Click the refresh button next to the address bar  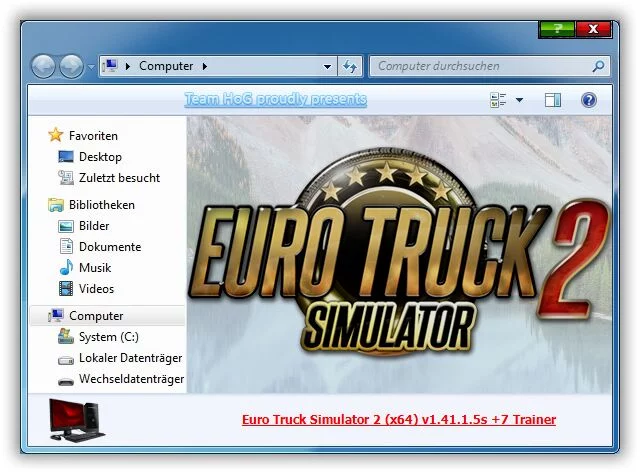(x=350, y=66)
